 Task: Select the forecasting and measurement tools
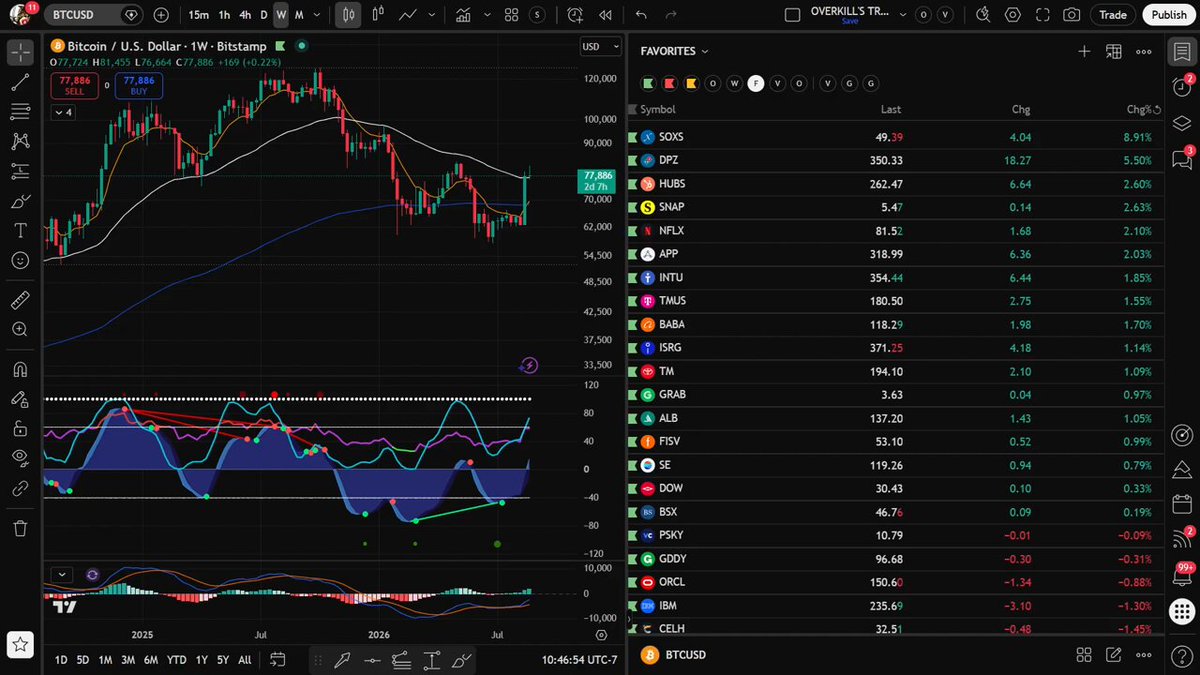(x=21, y=171)
